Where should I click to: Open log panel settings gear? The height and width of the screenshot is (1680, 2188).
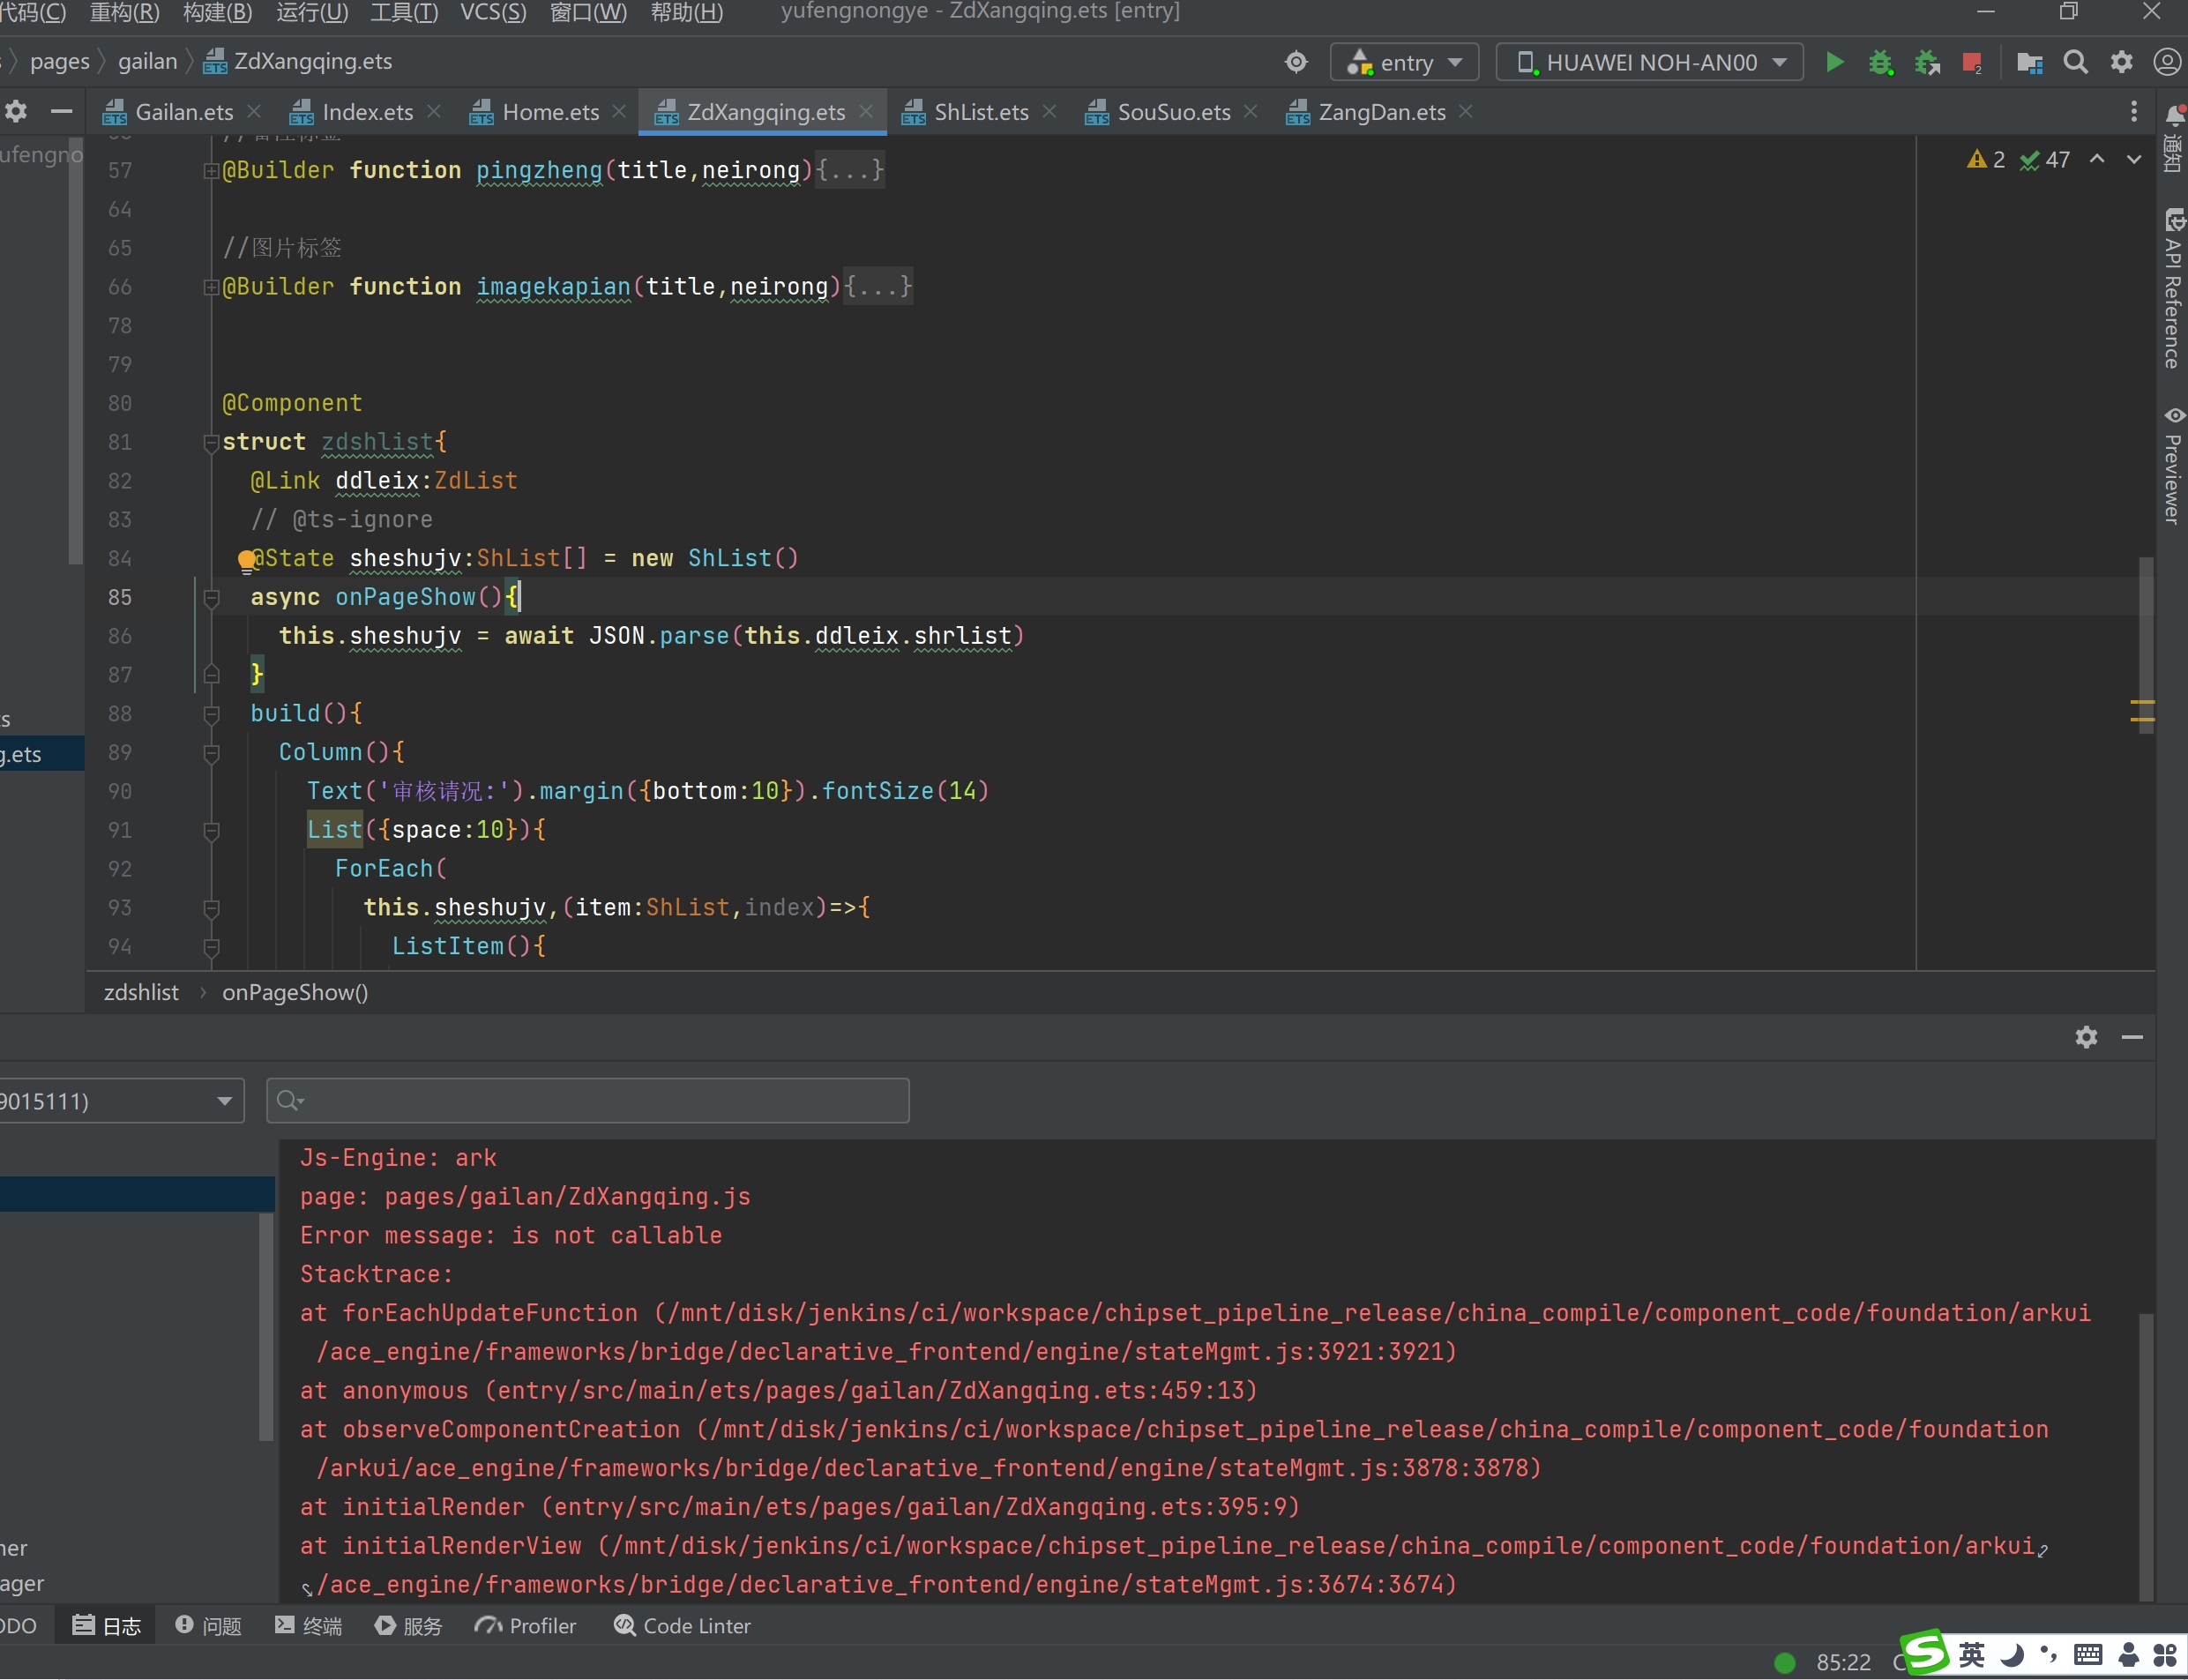click(x=2086, y=1037)
